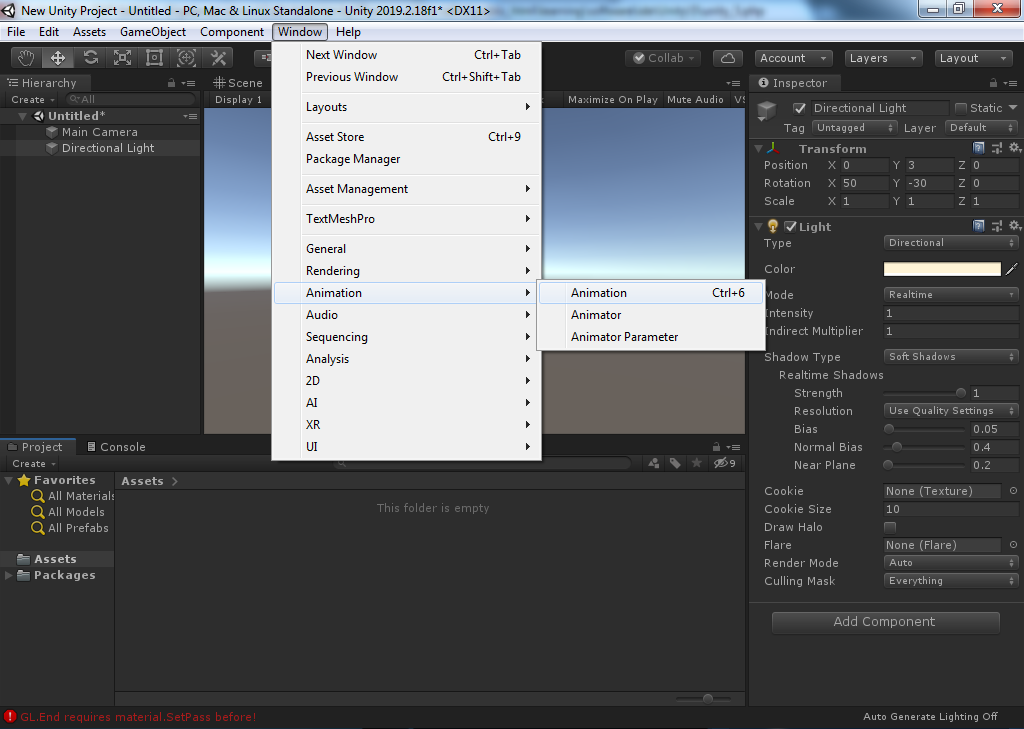The height and width of the screenshot is (729, 1024).
Task: Click the color picker eyedropper icon
Action: click(x=1012, y=269)
